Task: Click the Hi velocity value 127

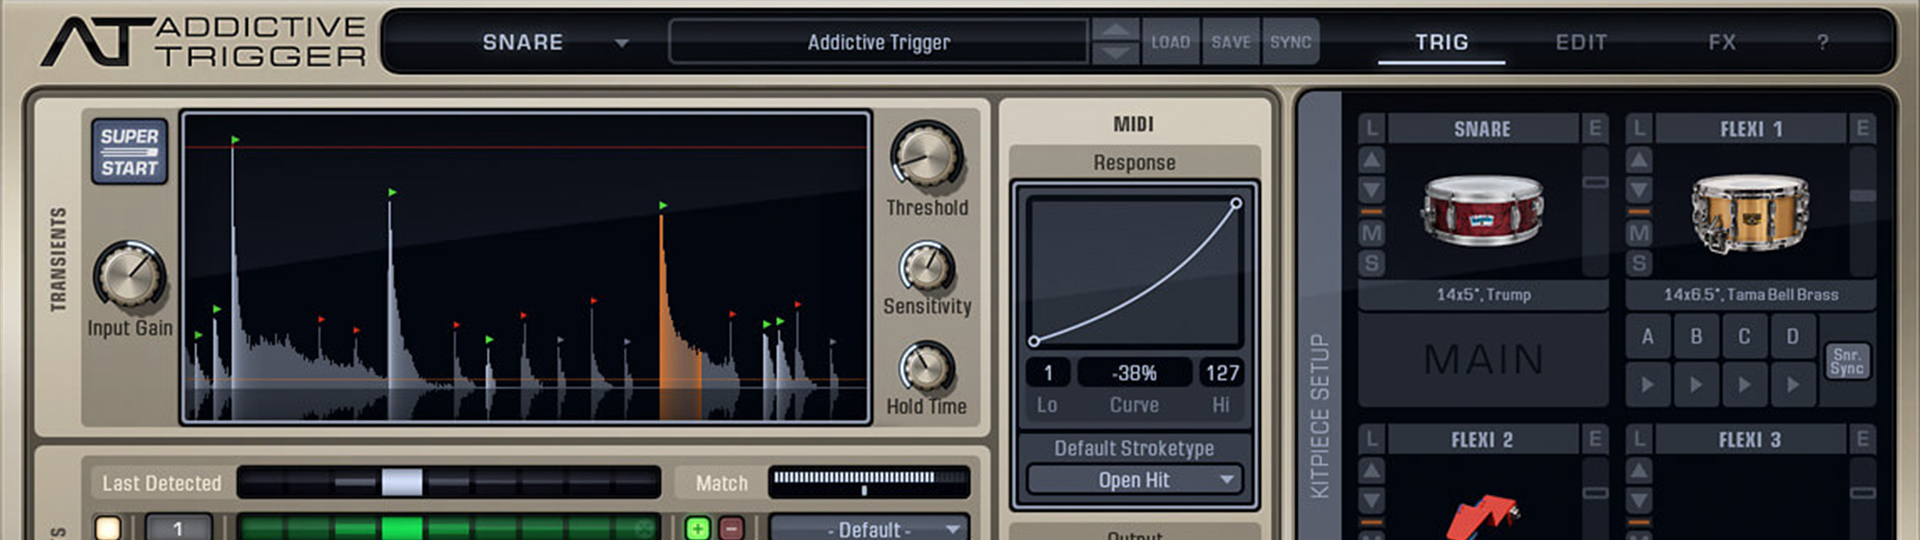Action: (x=1221, y=373)
